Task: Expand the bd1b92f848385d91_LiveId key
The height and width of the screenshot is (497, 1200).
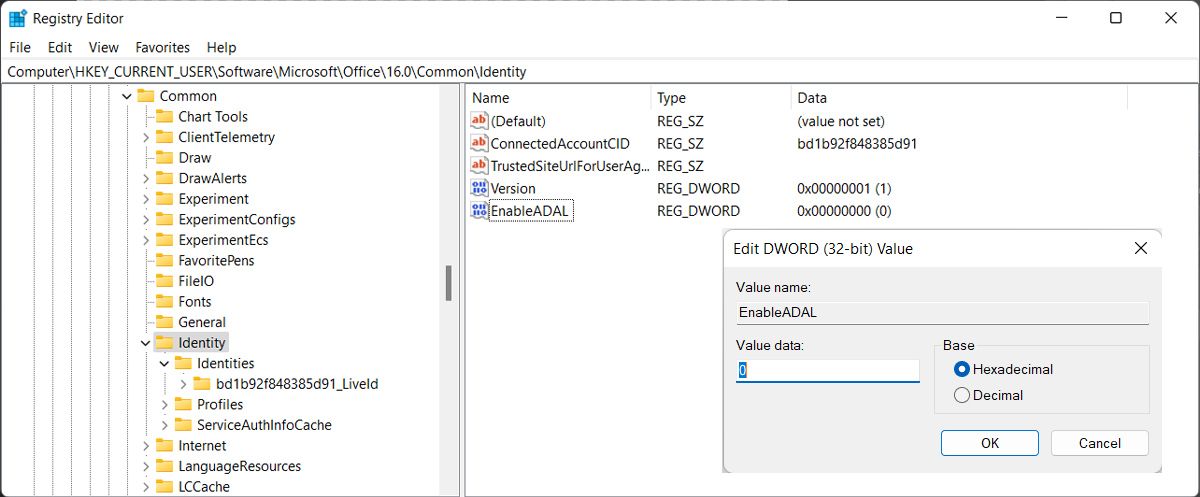Action: (x=183, y=384)
